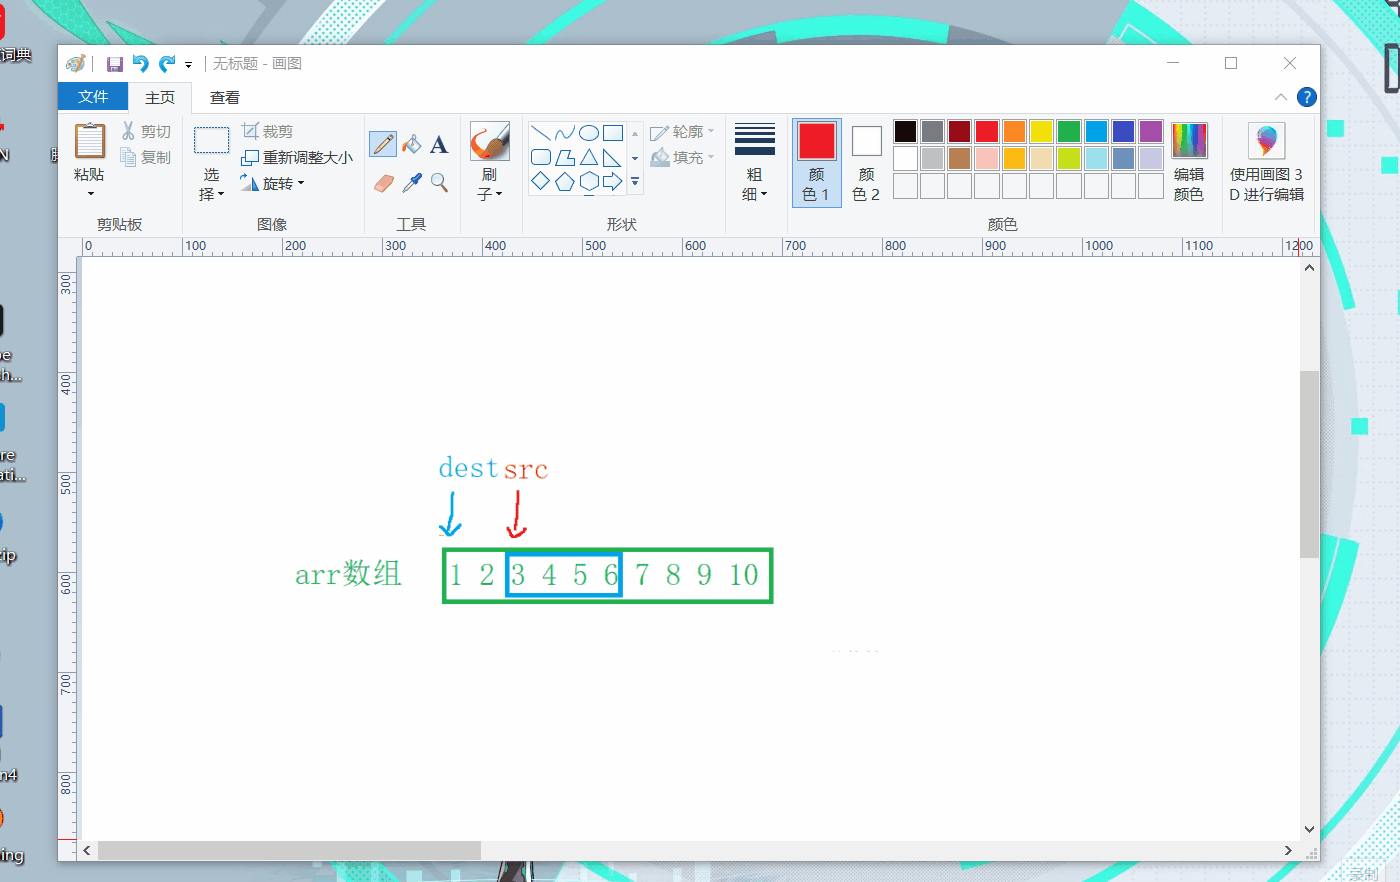Click the vertical scrollbar down arrow
Viewport: 1400px width, 882px height.
tap(1309, 829)
